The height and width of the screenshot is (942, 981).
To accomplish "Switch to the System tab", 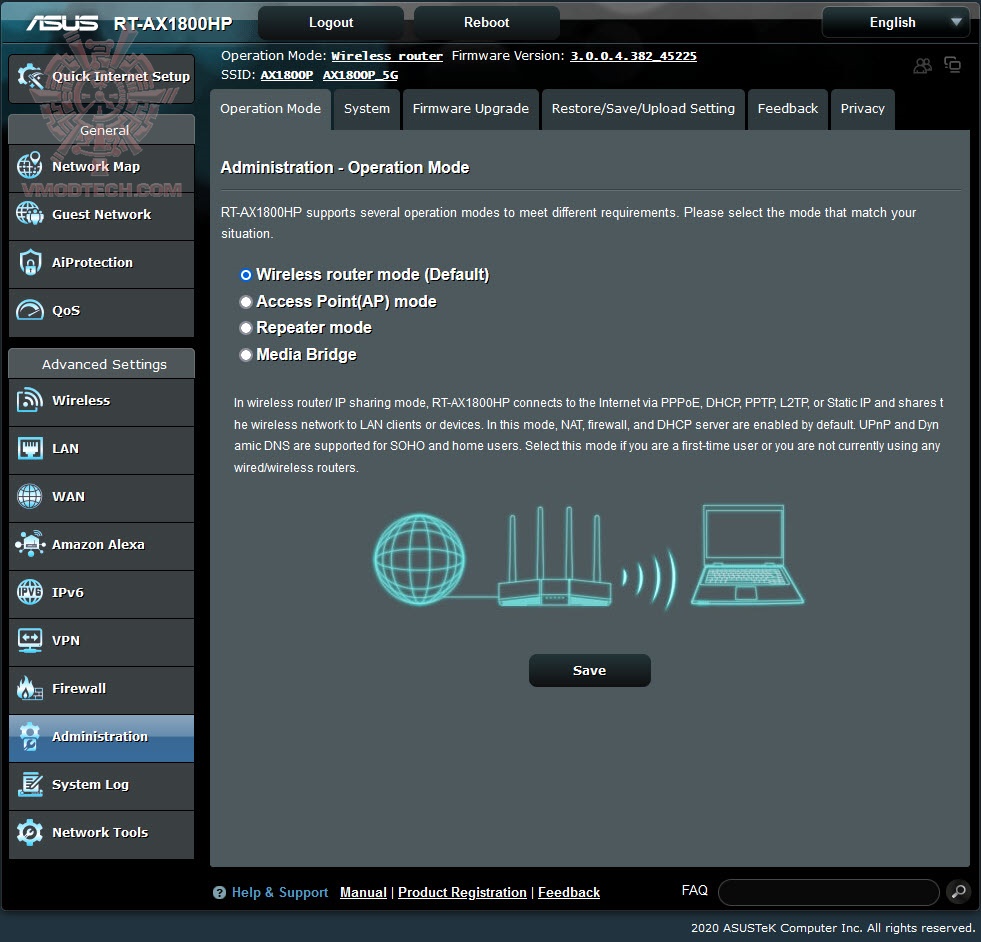I will [367, 109].
